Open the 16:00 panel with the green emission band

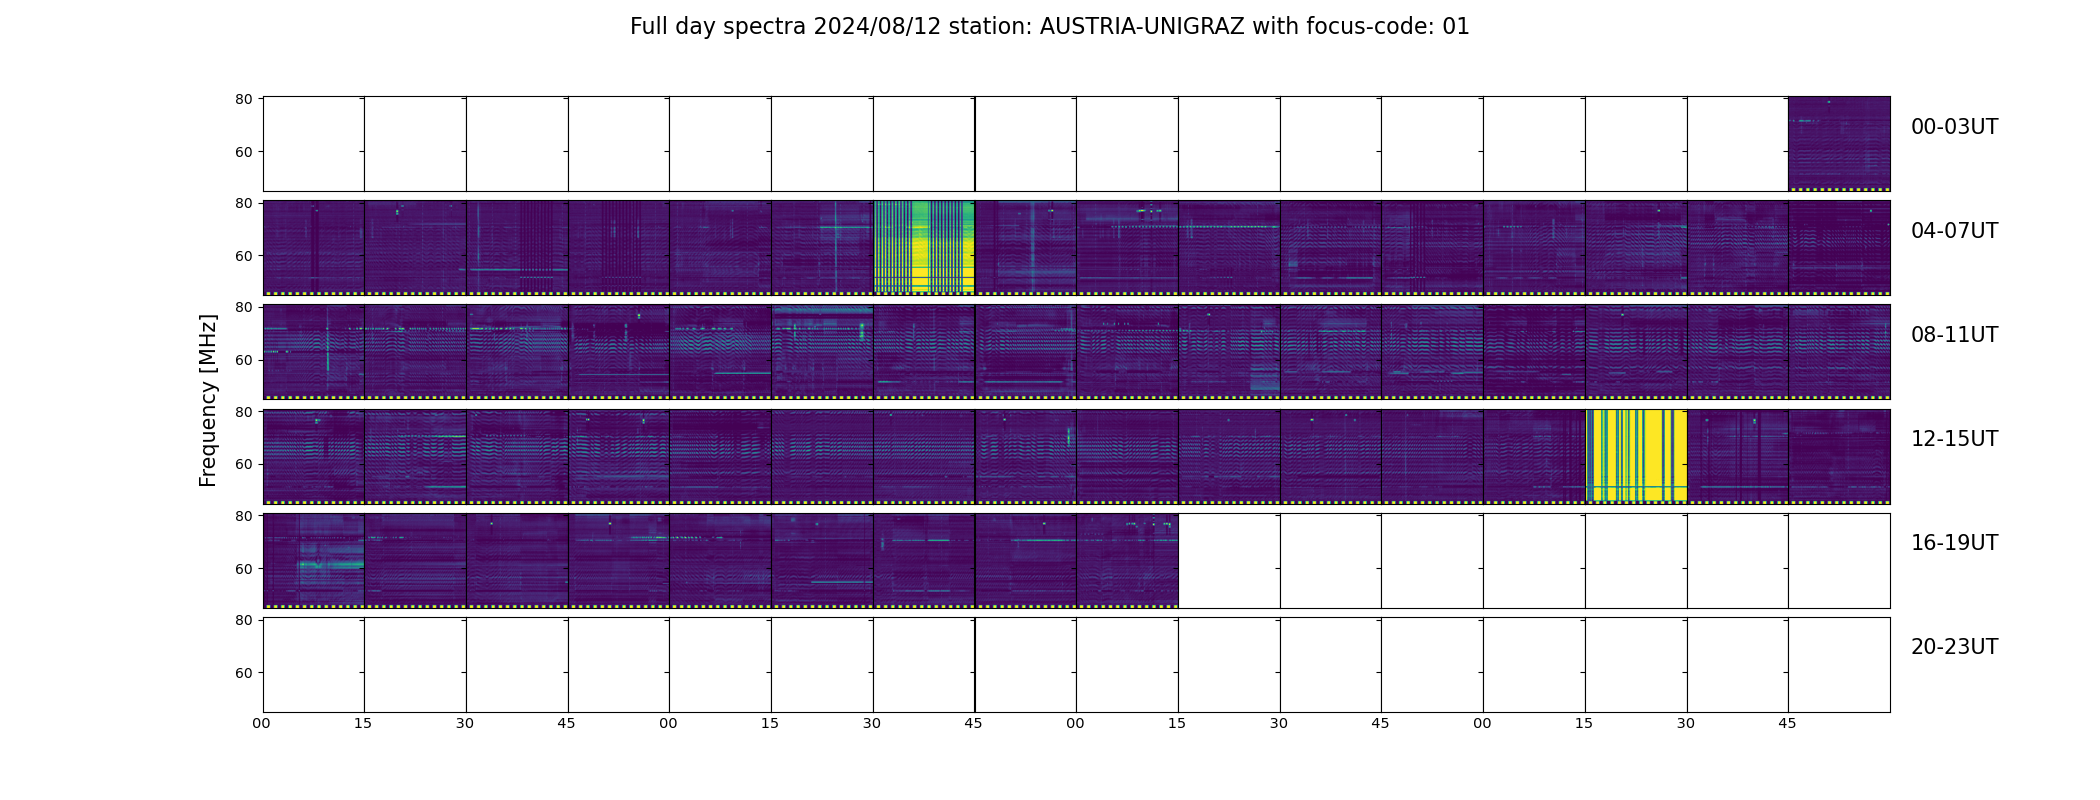click(314, 560)
